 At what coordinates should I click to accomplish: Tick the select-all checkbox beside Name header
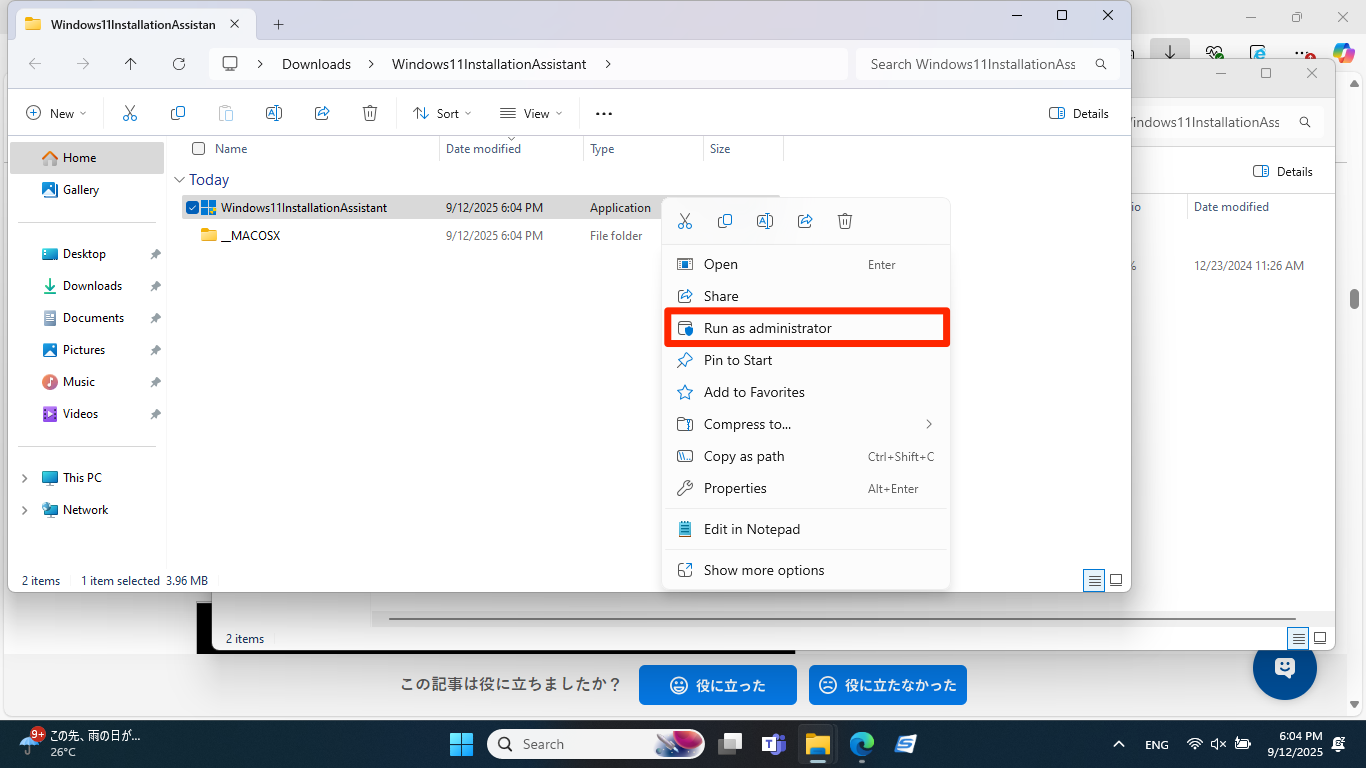tap(198, 149)
